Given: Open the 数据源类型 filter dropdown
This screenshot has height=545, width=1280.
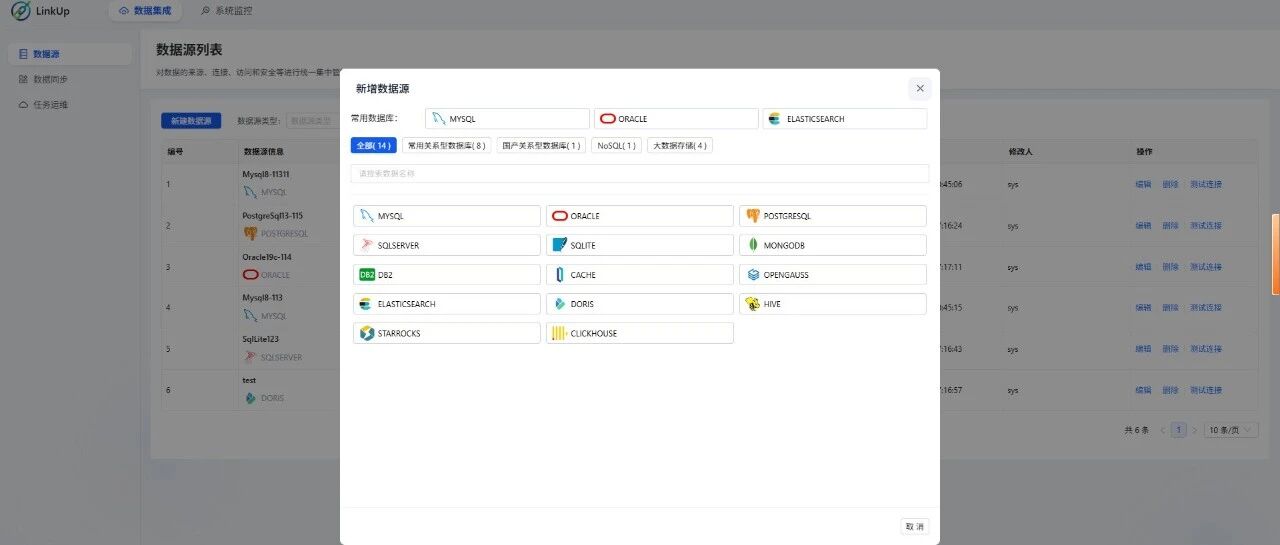Looking at the screenshot, I should 312,121.
